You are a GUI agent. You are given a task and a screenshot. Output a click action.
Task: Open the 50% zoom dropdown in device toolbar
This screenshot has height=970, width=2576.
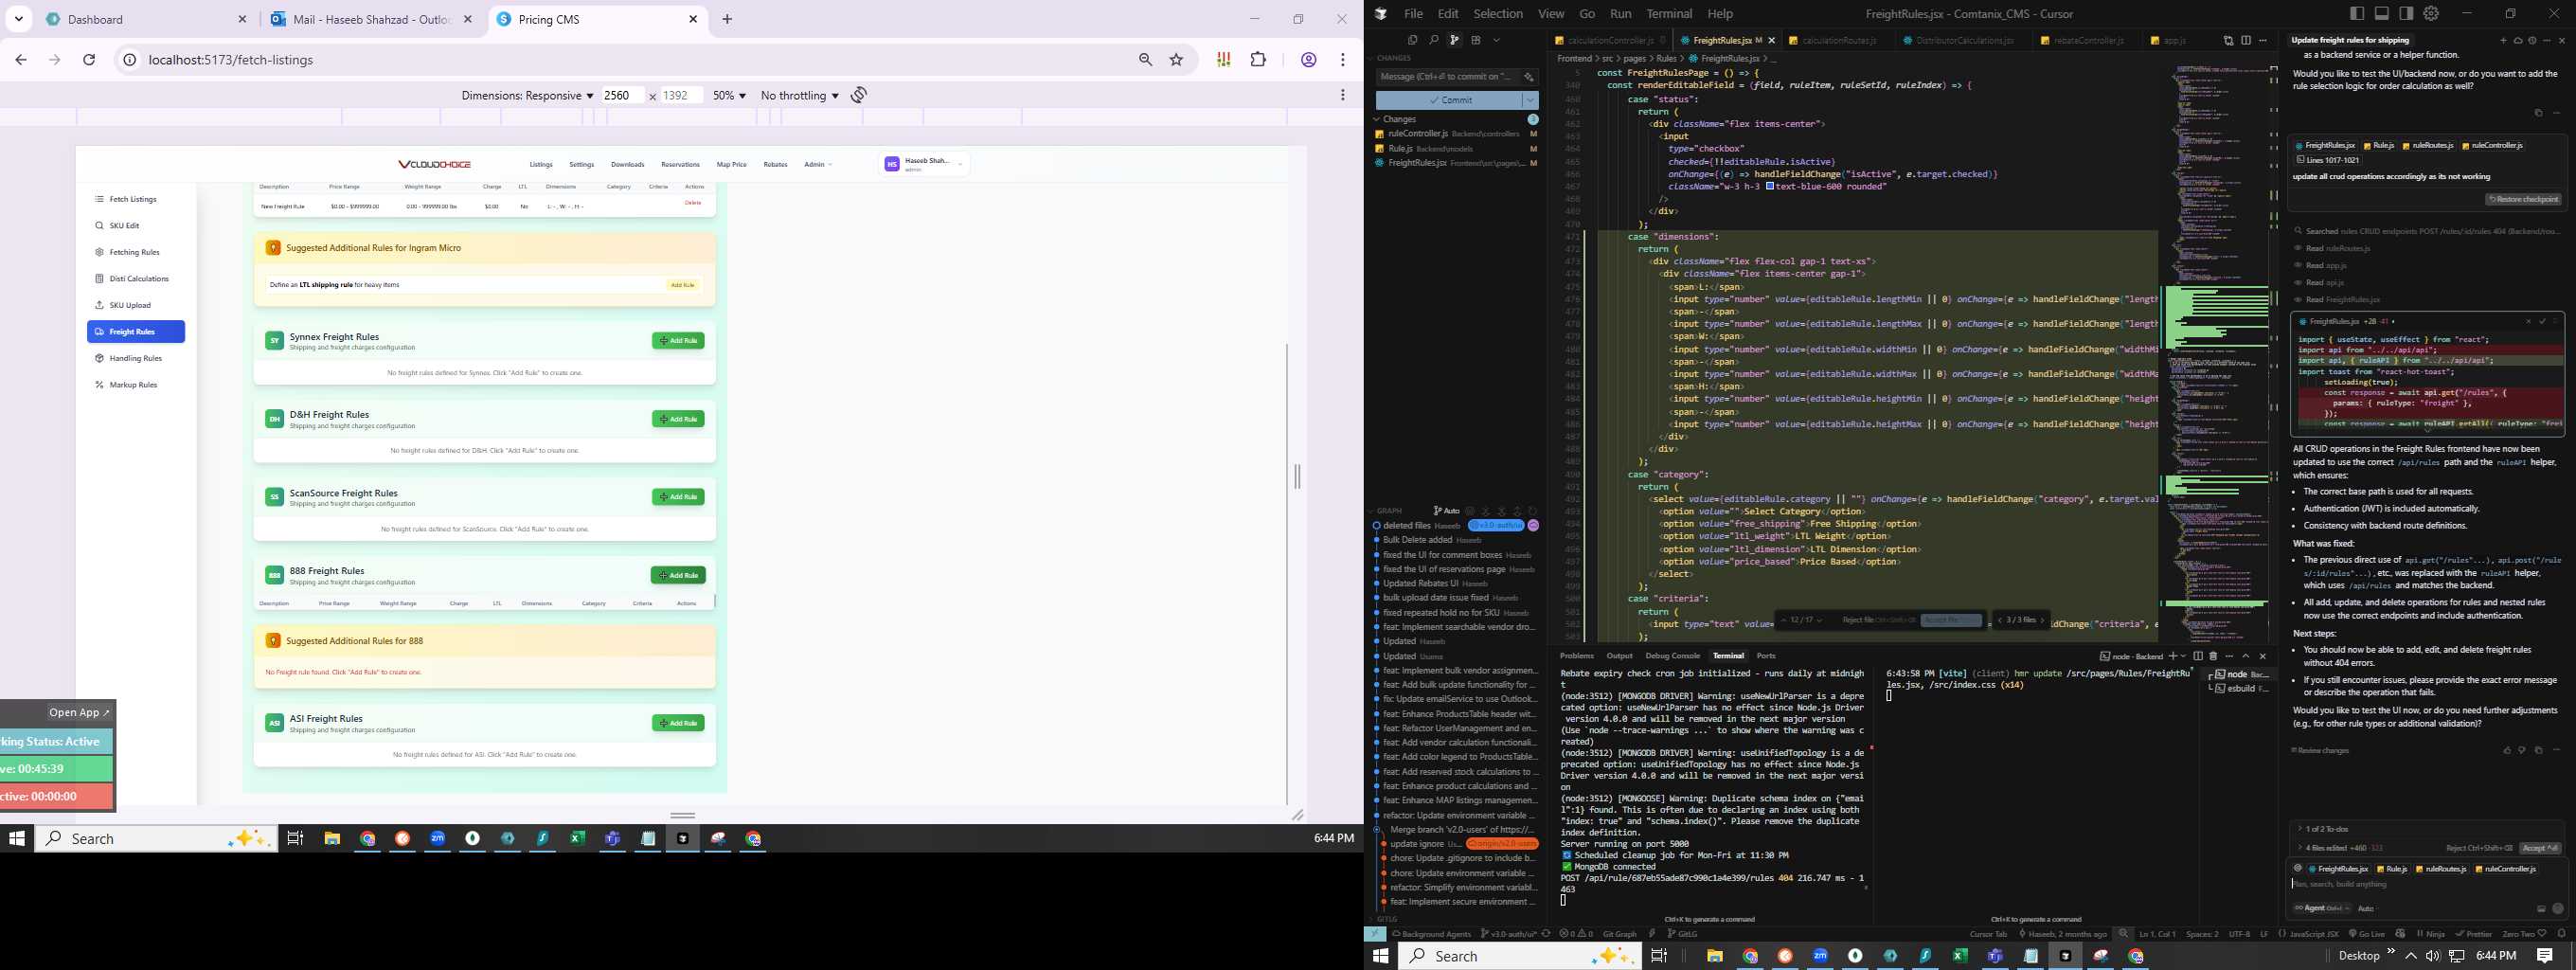(x=729, y=95)
